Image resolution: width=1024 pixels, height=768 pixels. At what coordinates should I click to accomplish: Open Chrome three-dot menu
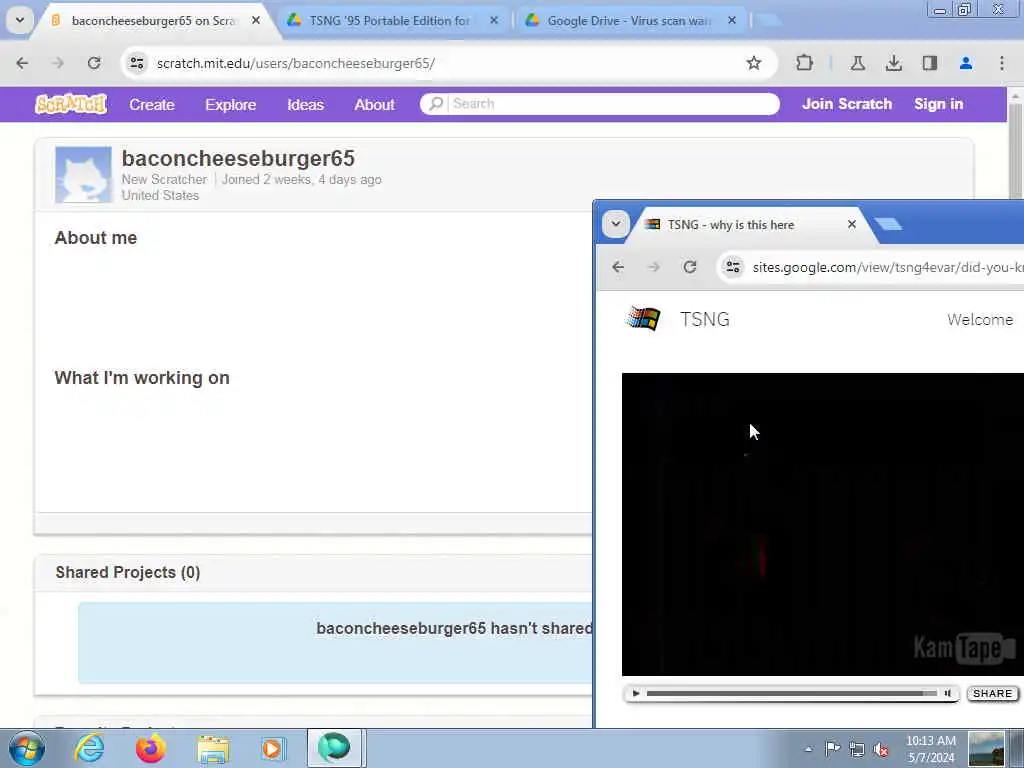coord(1002,63)
